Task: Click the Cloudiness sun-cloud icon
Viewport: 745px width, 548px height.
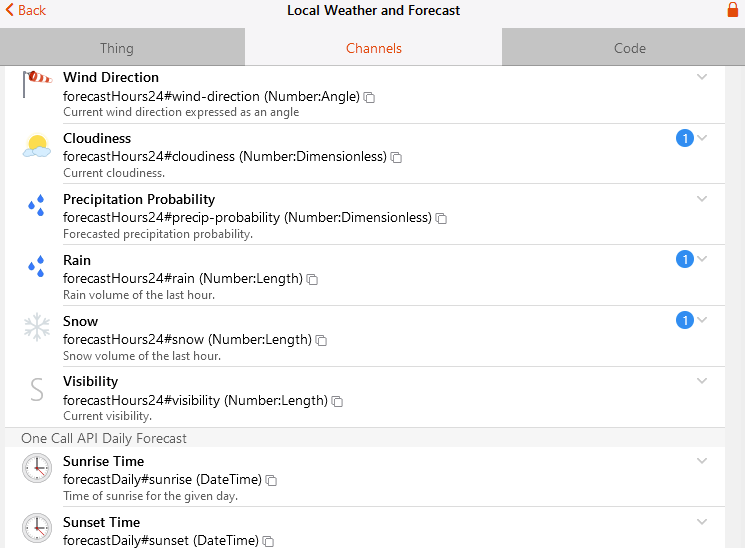Action: click(x=37, y=146)
